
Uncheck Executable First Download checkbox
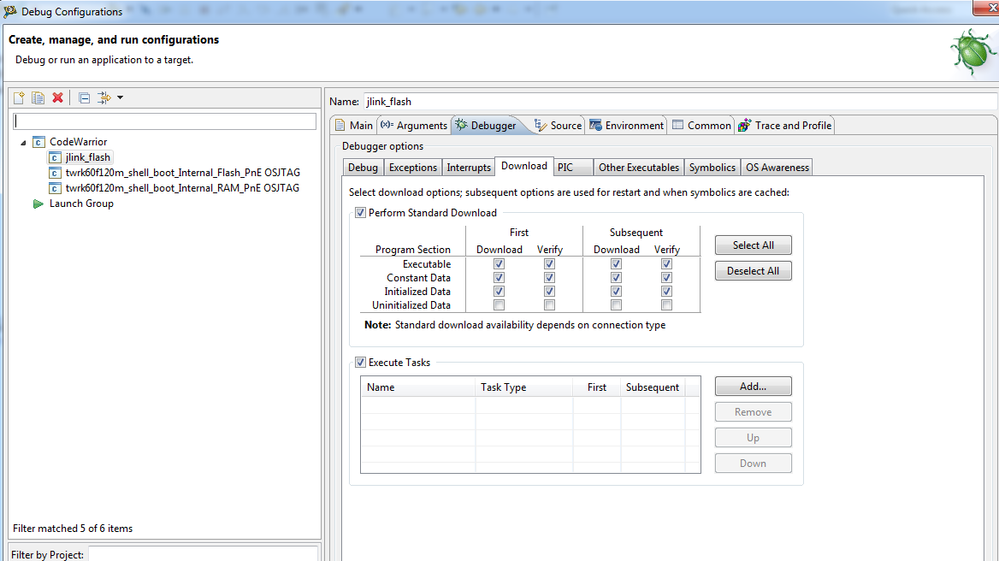pyautogui.click(x=499, y=264)
